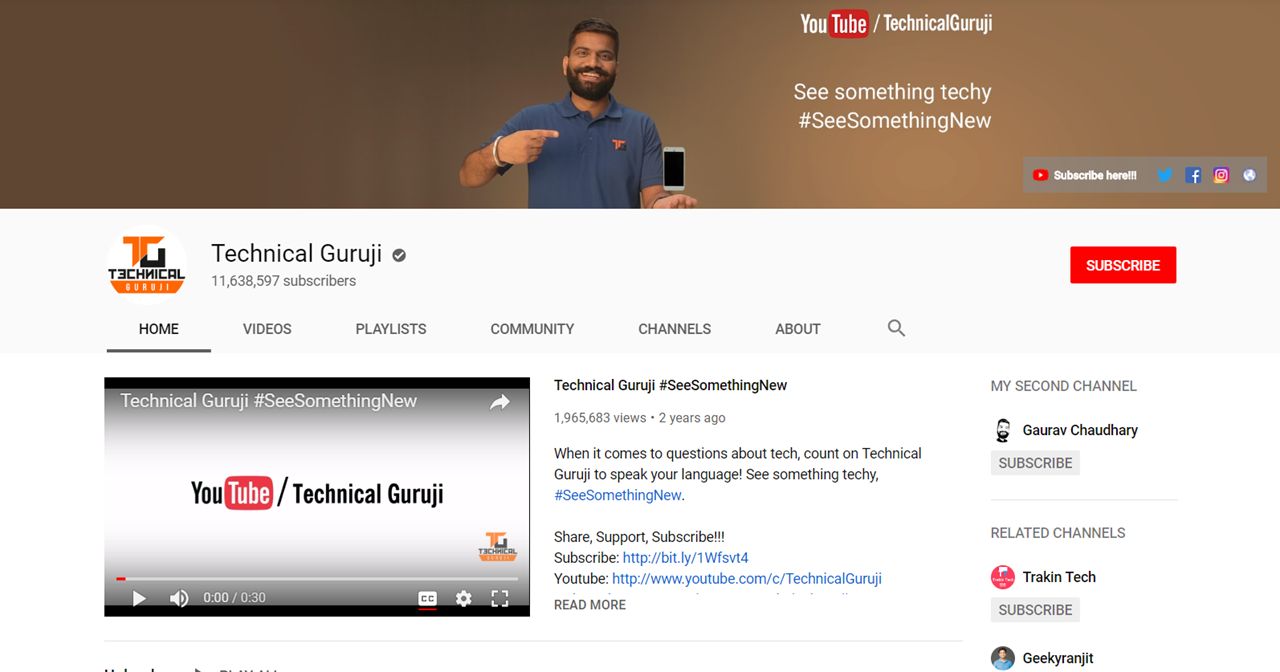Click the red SUBSCRIBE button
Screen dimensions: 1280x672
[1123, 265]
